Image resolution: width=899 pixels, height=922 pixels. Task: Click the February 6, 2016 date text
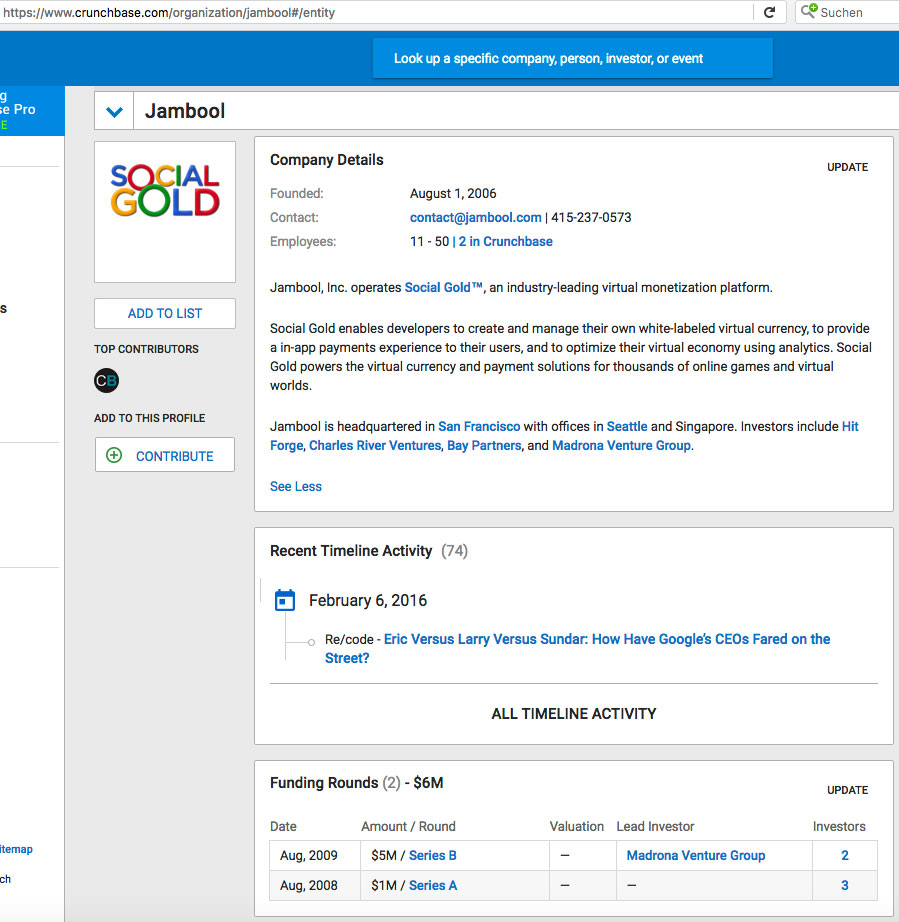368,600
